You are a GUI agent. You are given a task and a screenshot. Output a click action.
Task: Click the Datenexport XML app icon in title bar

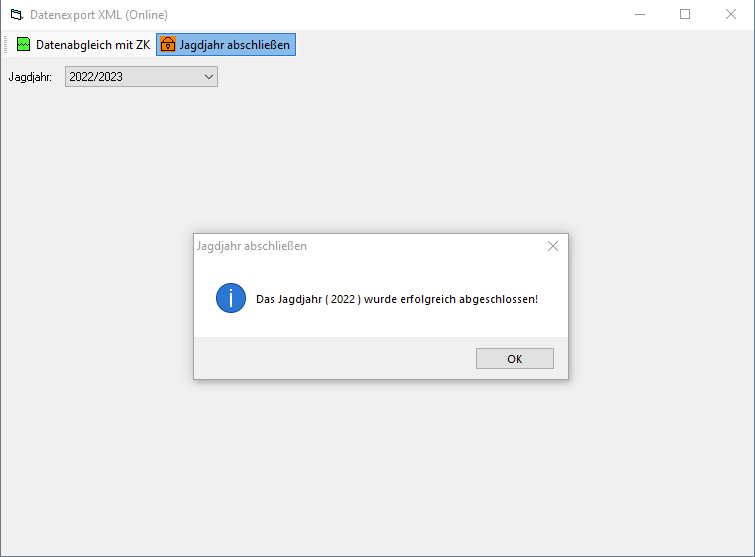16,15
